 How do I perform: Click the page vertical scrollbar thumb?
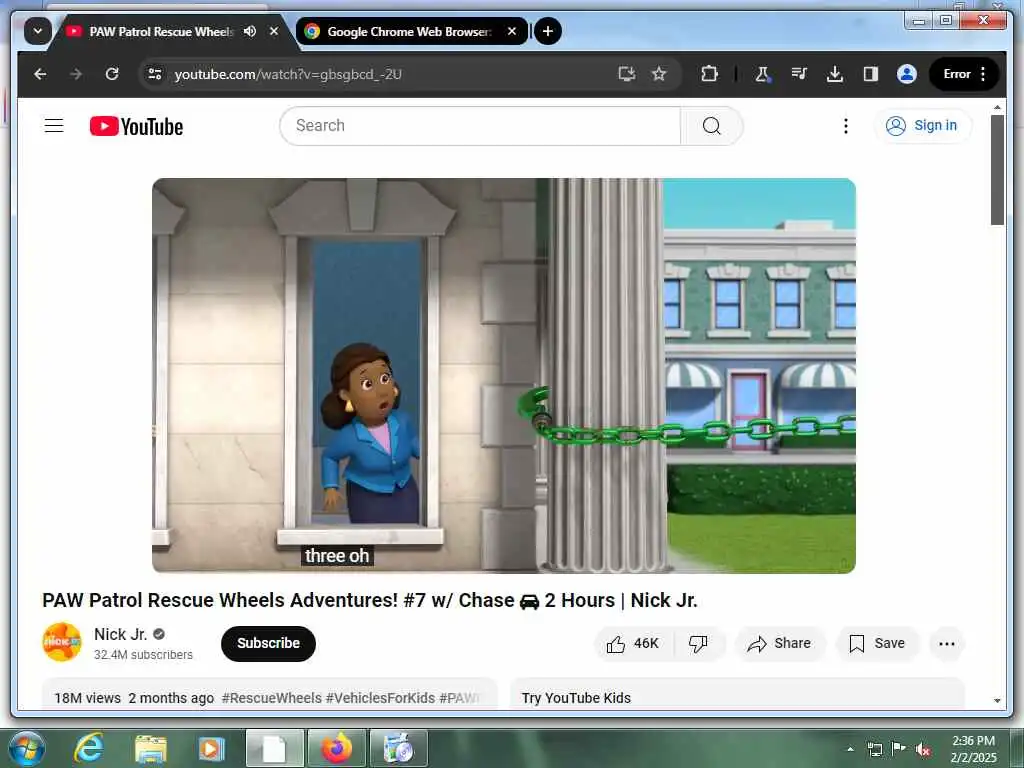(997, 170)
